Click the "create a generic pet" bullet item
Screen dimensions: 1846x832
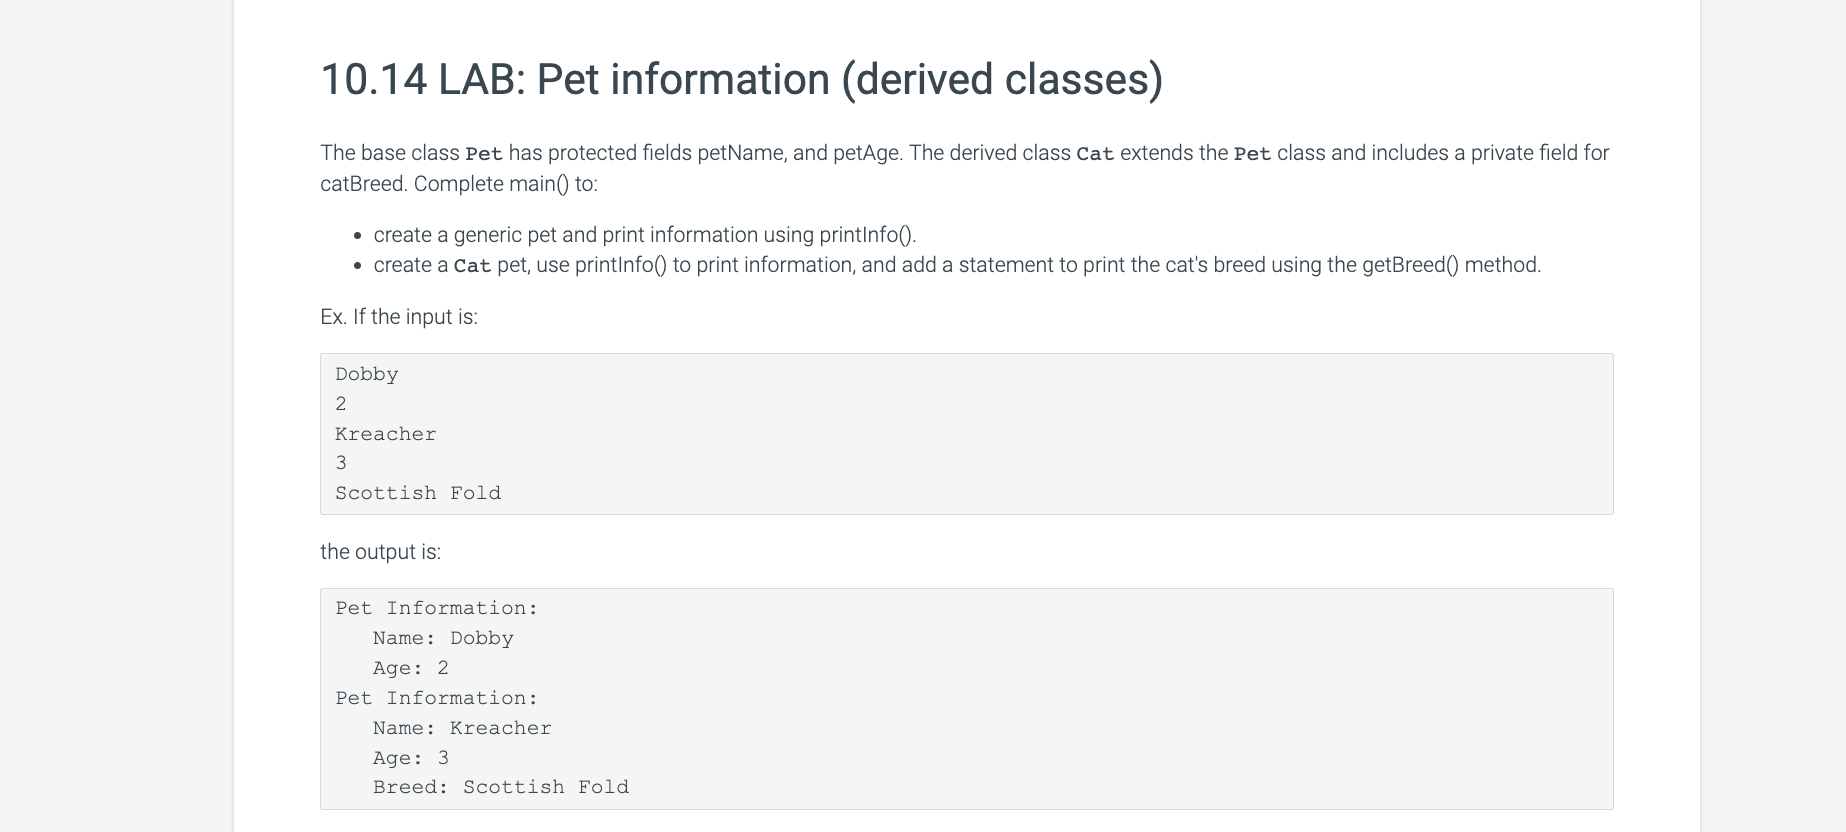645,235
